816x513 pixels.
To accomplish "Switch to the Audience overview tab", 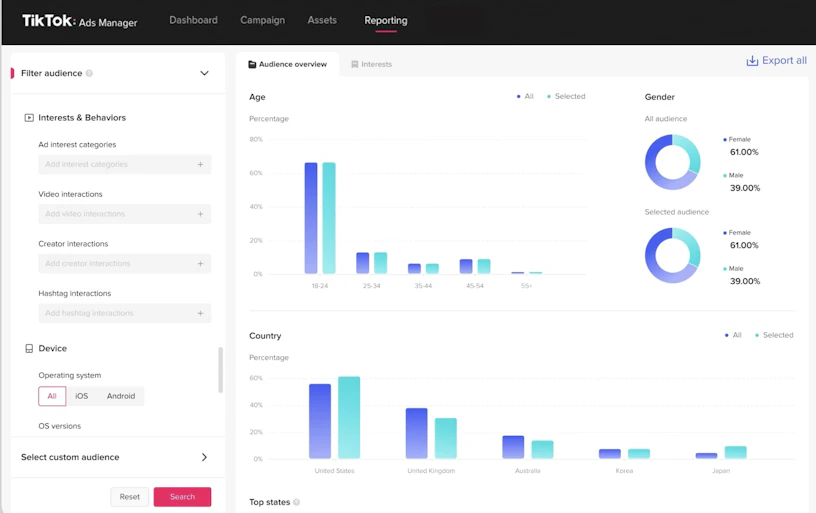I will pyautogui.click(x=287, y=64).
